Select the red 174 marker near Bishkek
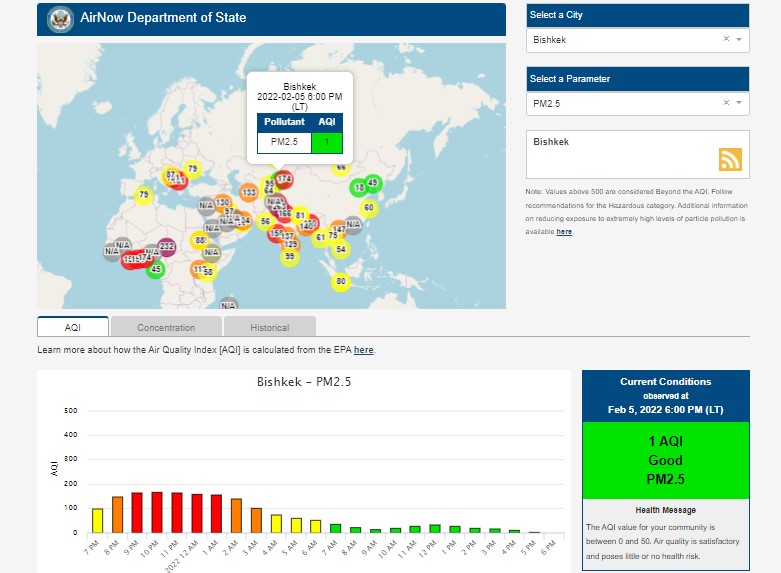 [x=284, y=179]
